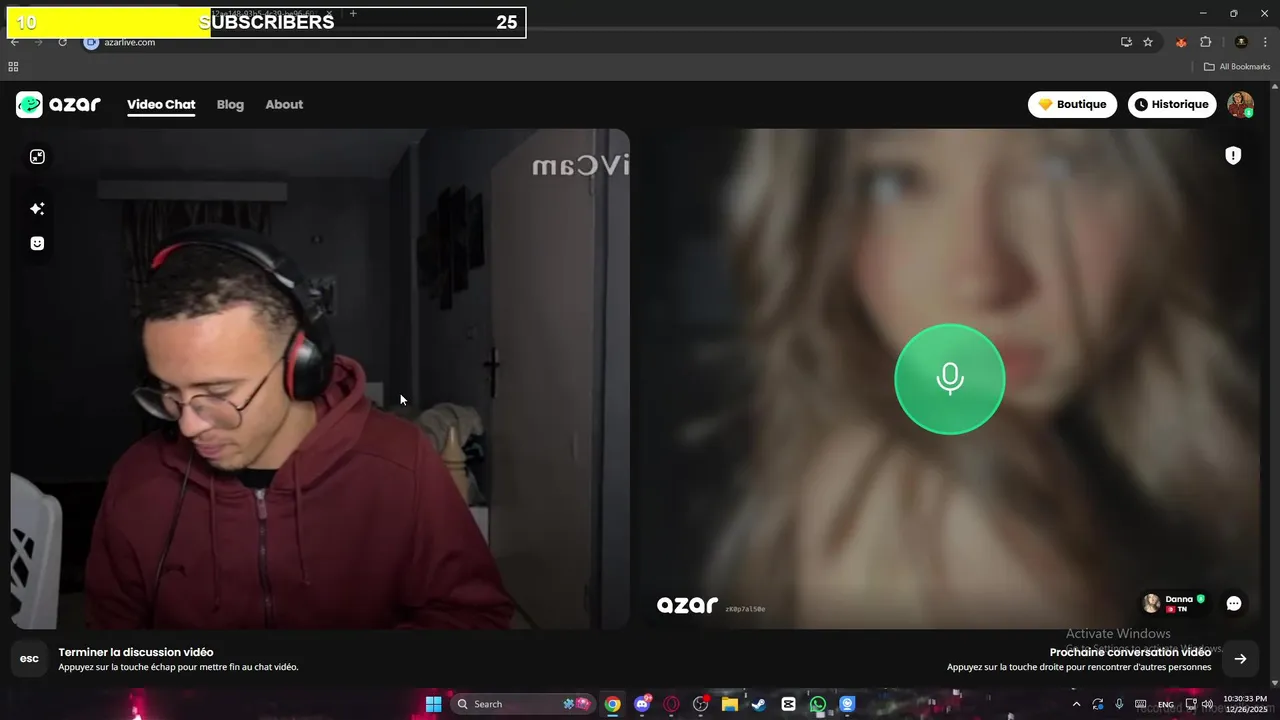Open the Historique match history
This screenshot has height=720, width=1280.
click(1172, 104)
